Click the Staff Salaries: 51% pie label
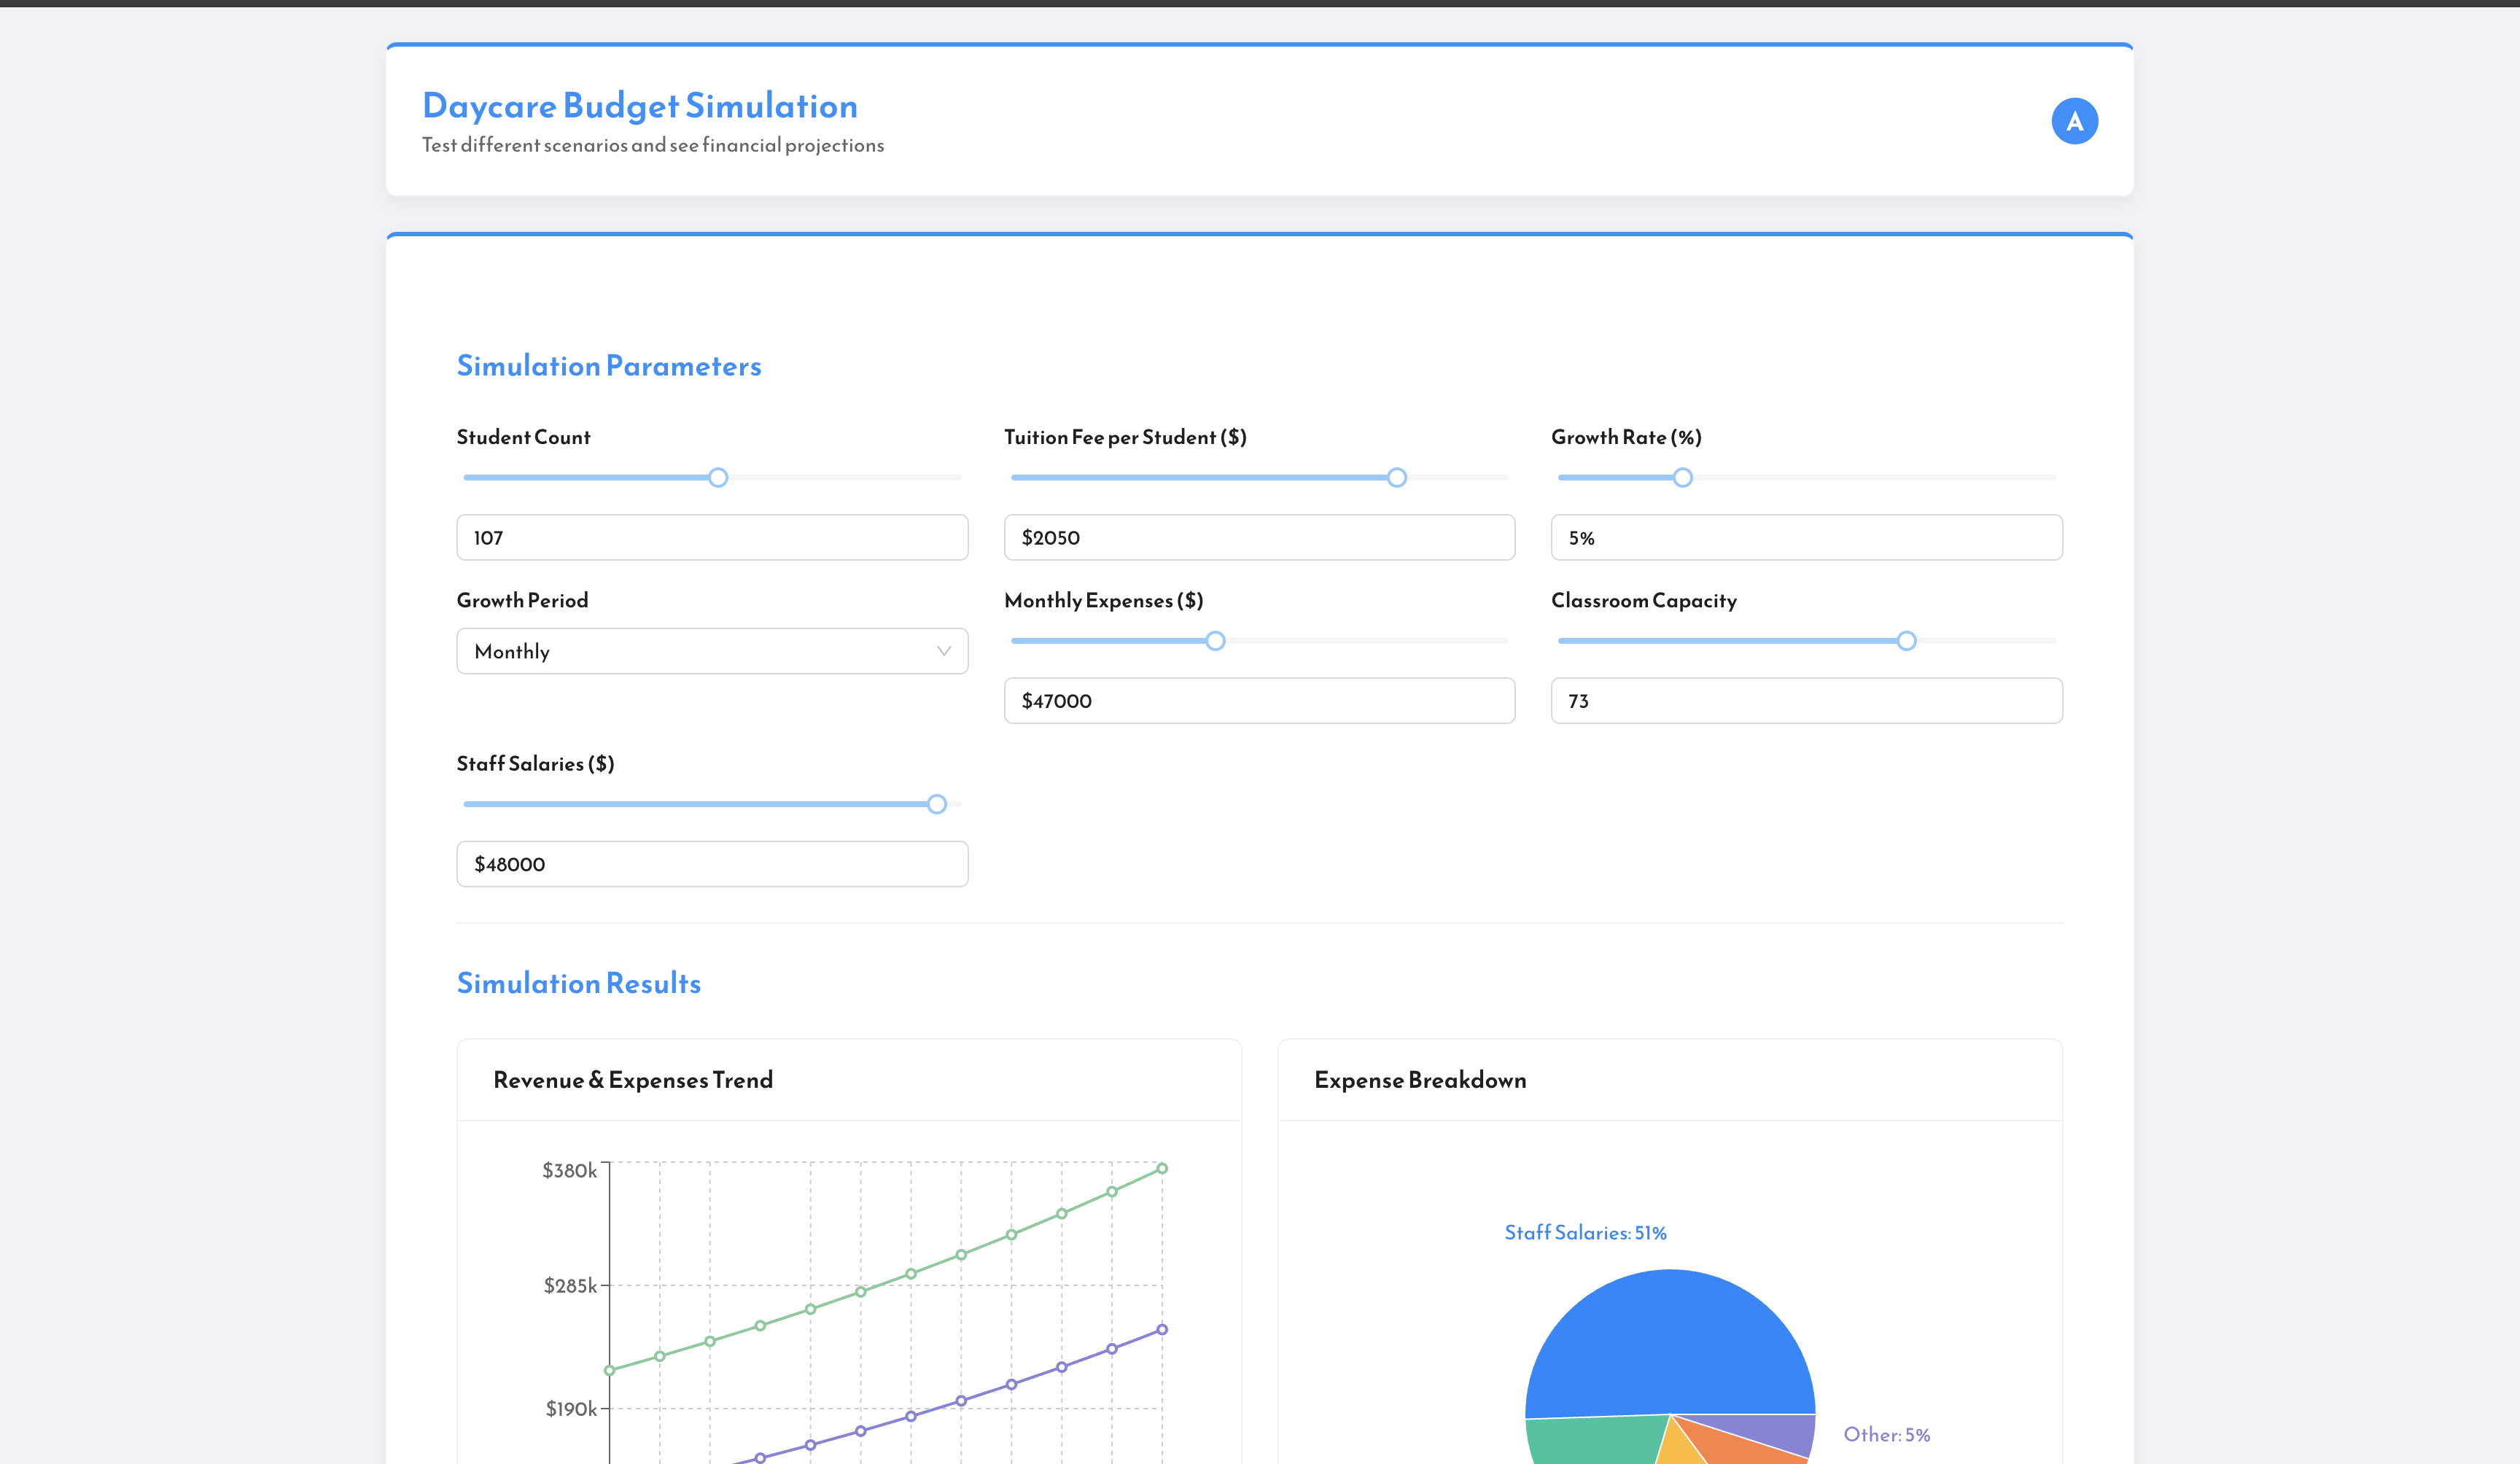 click(1585, 1233)
